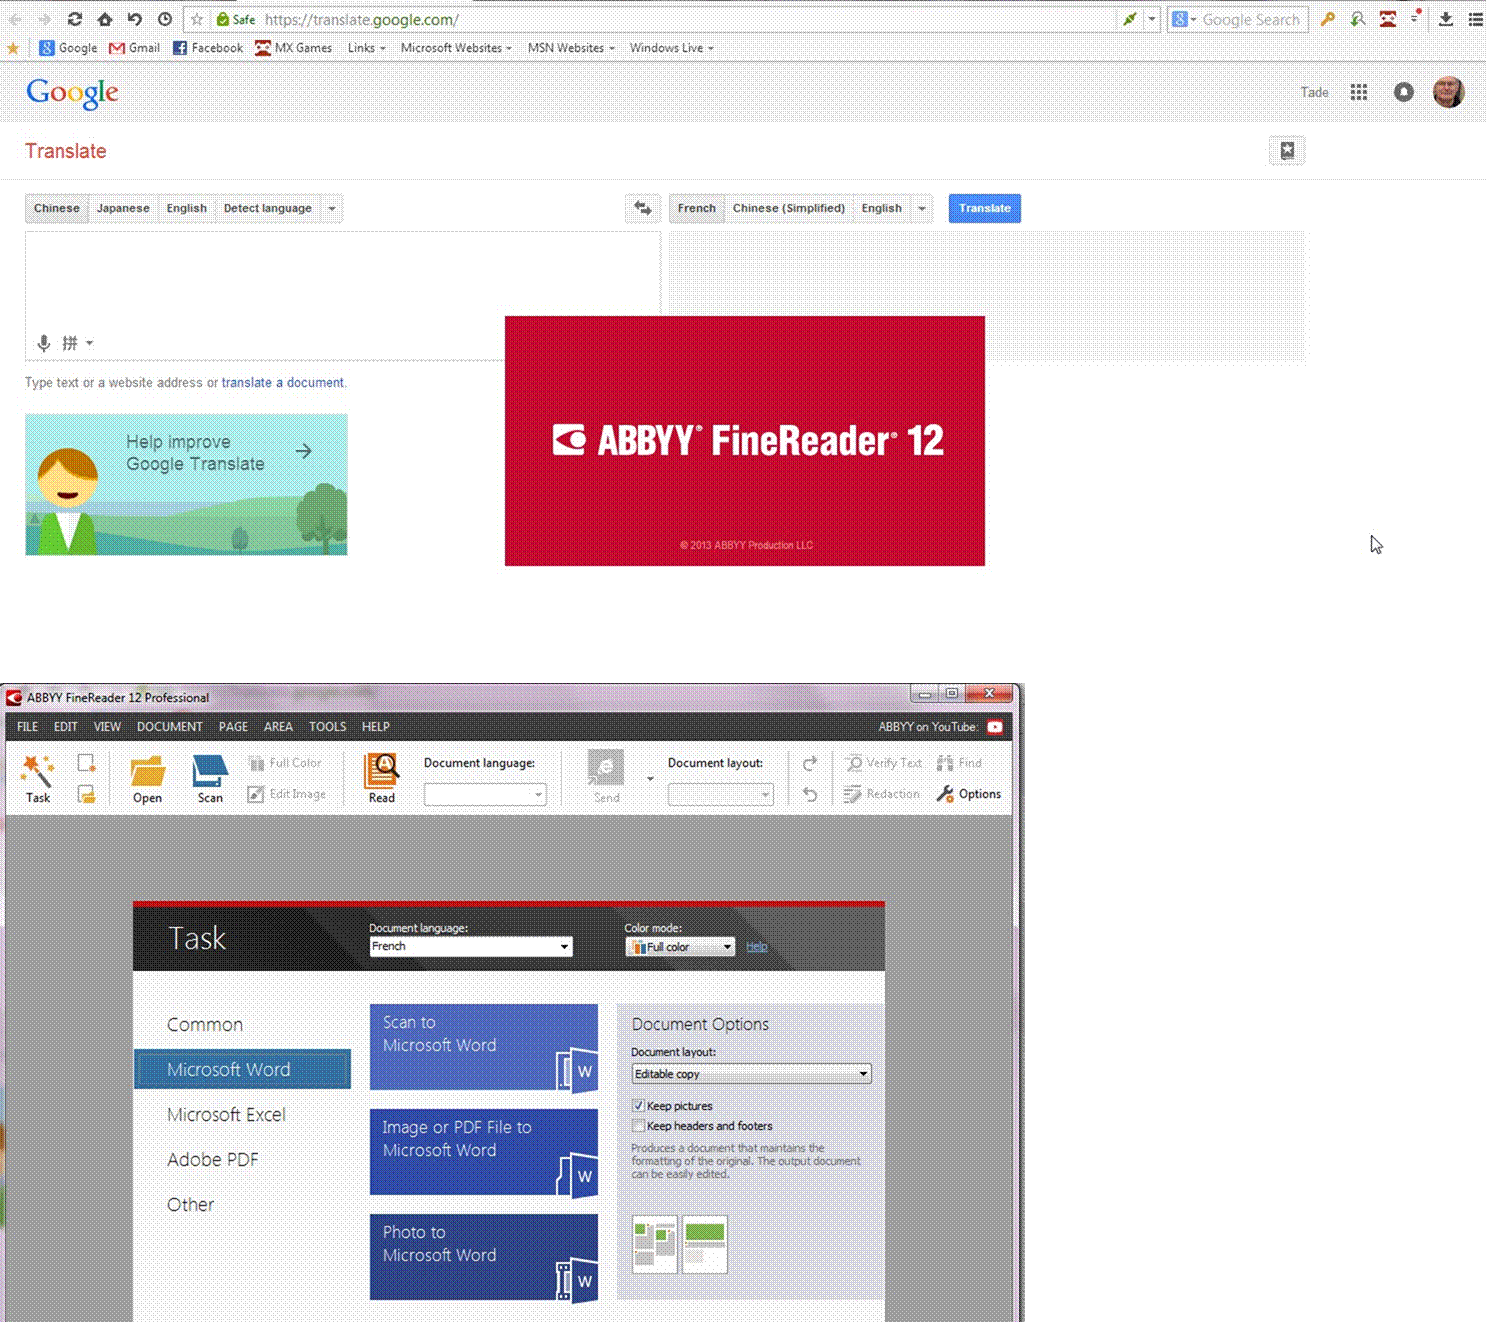1486x1322 pixels.
Task: Expand the Microsoft Websites bookmarks folder
Action: tap(456, 48)
